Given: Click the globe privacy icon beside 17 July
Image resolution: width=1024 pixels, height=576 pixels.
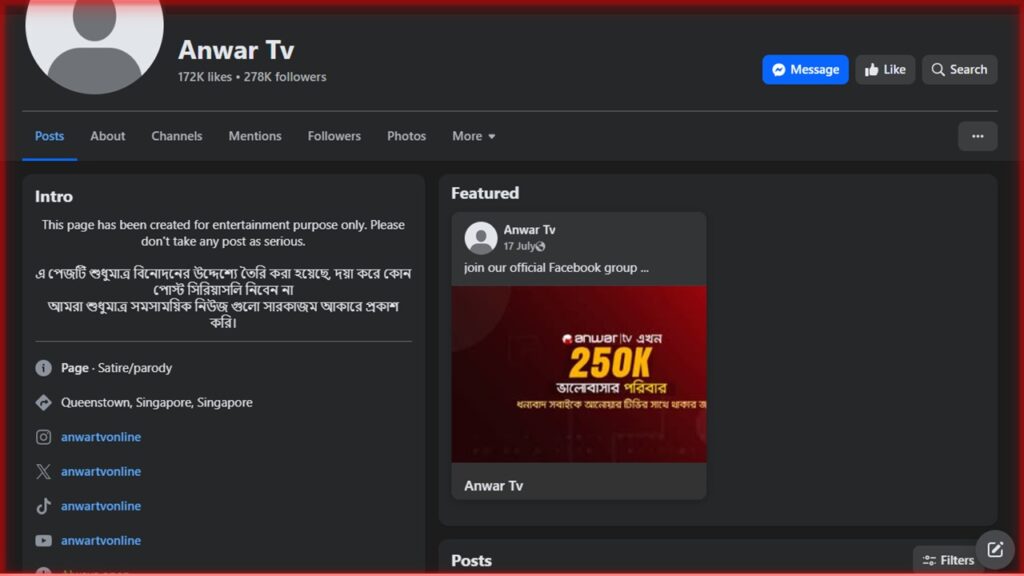Looking at the screenshot, I should point(541,247).
